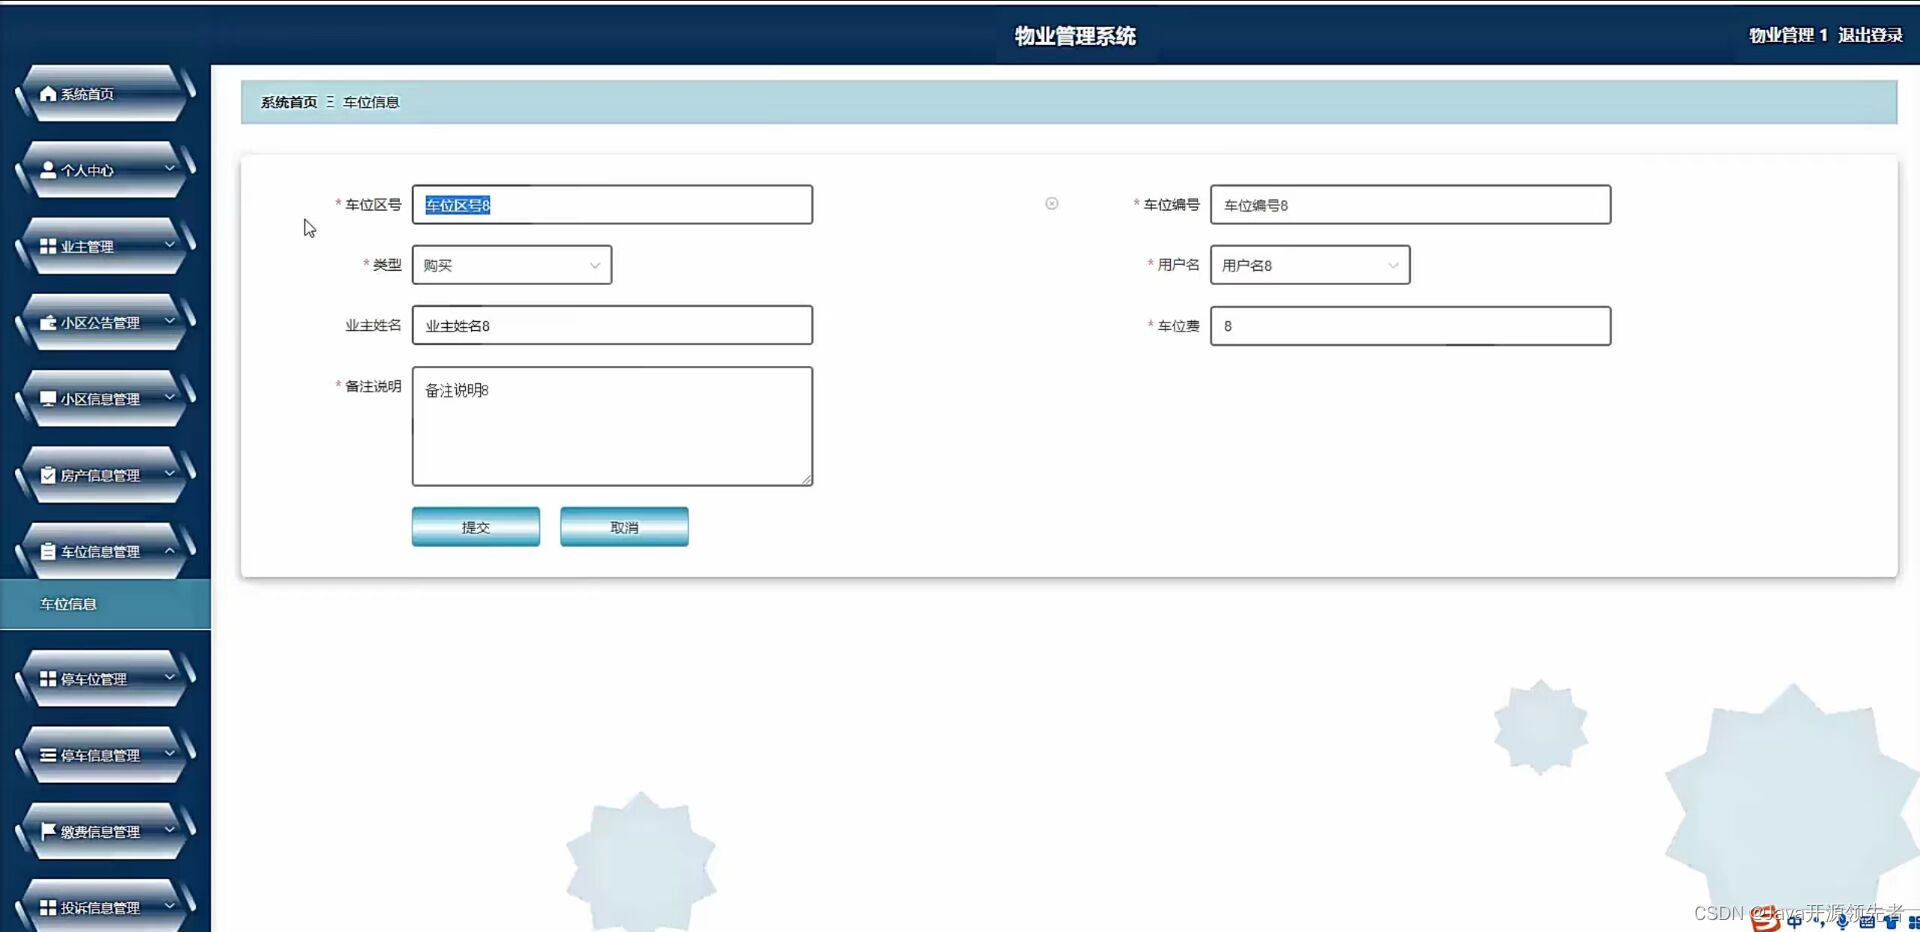1920x932 pixels.
Task: Open the 用户名 dropdown showing 用户名8
Action: 1310,265
